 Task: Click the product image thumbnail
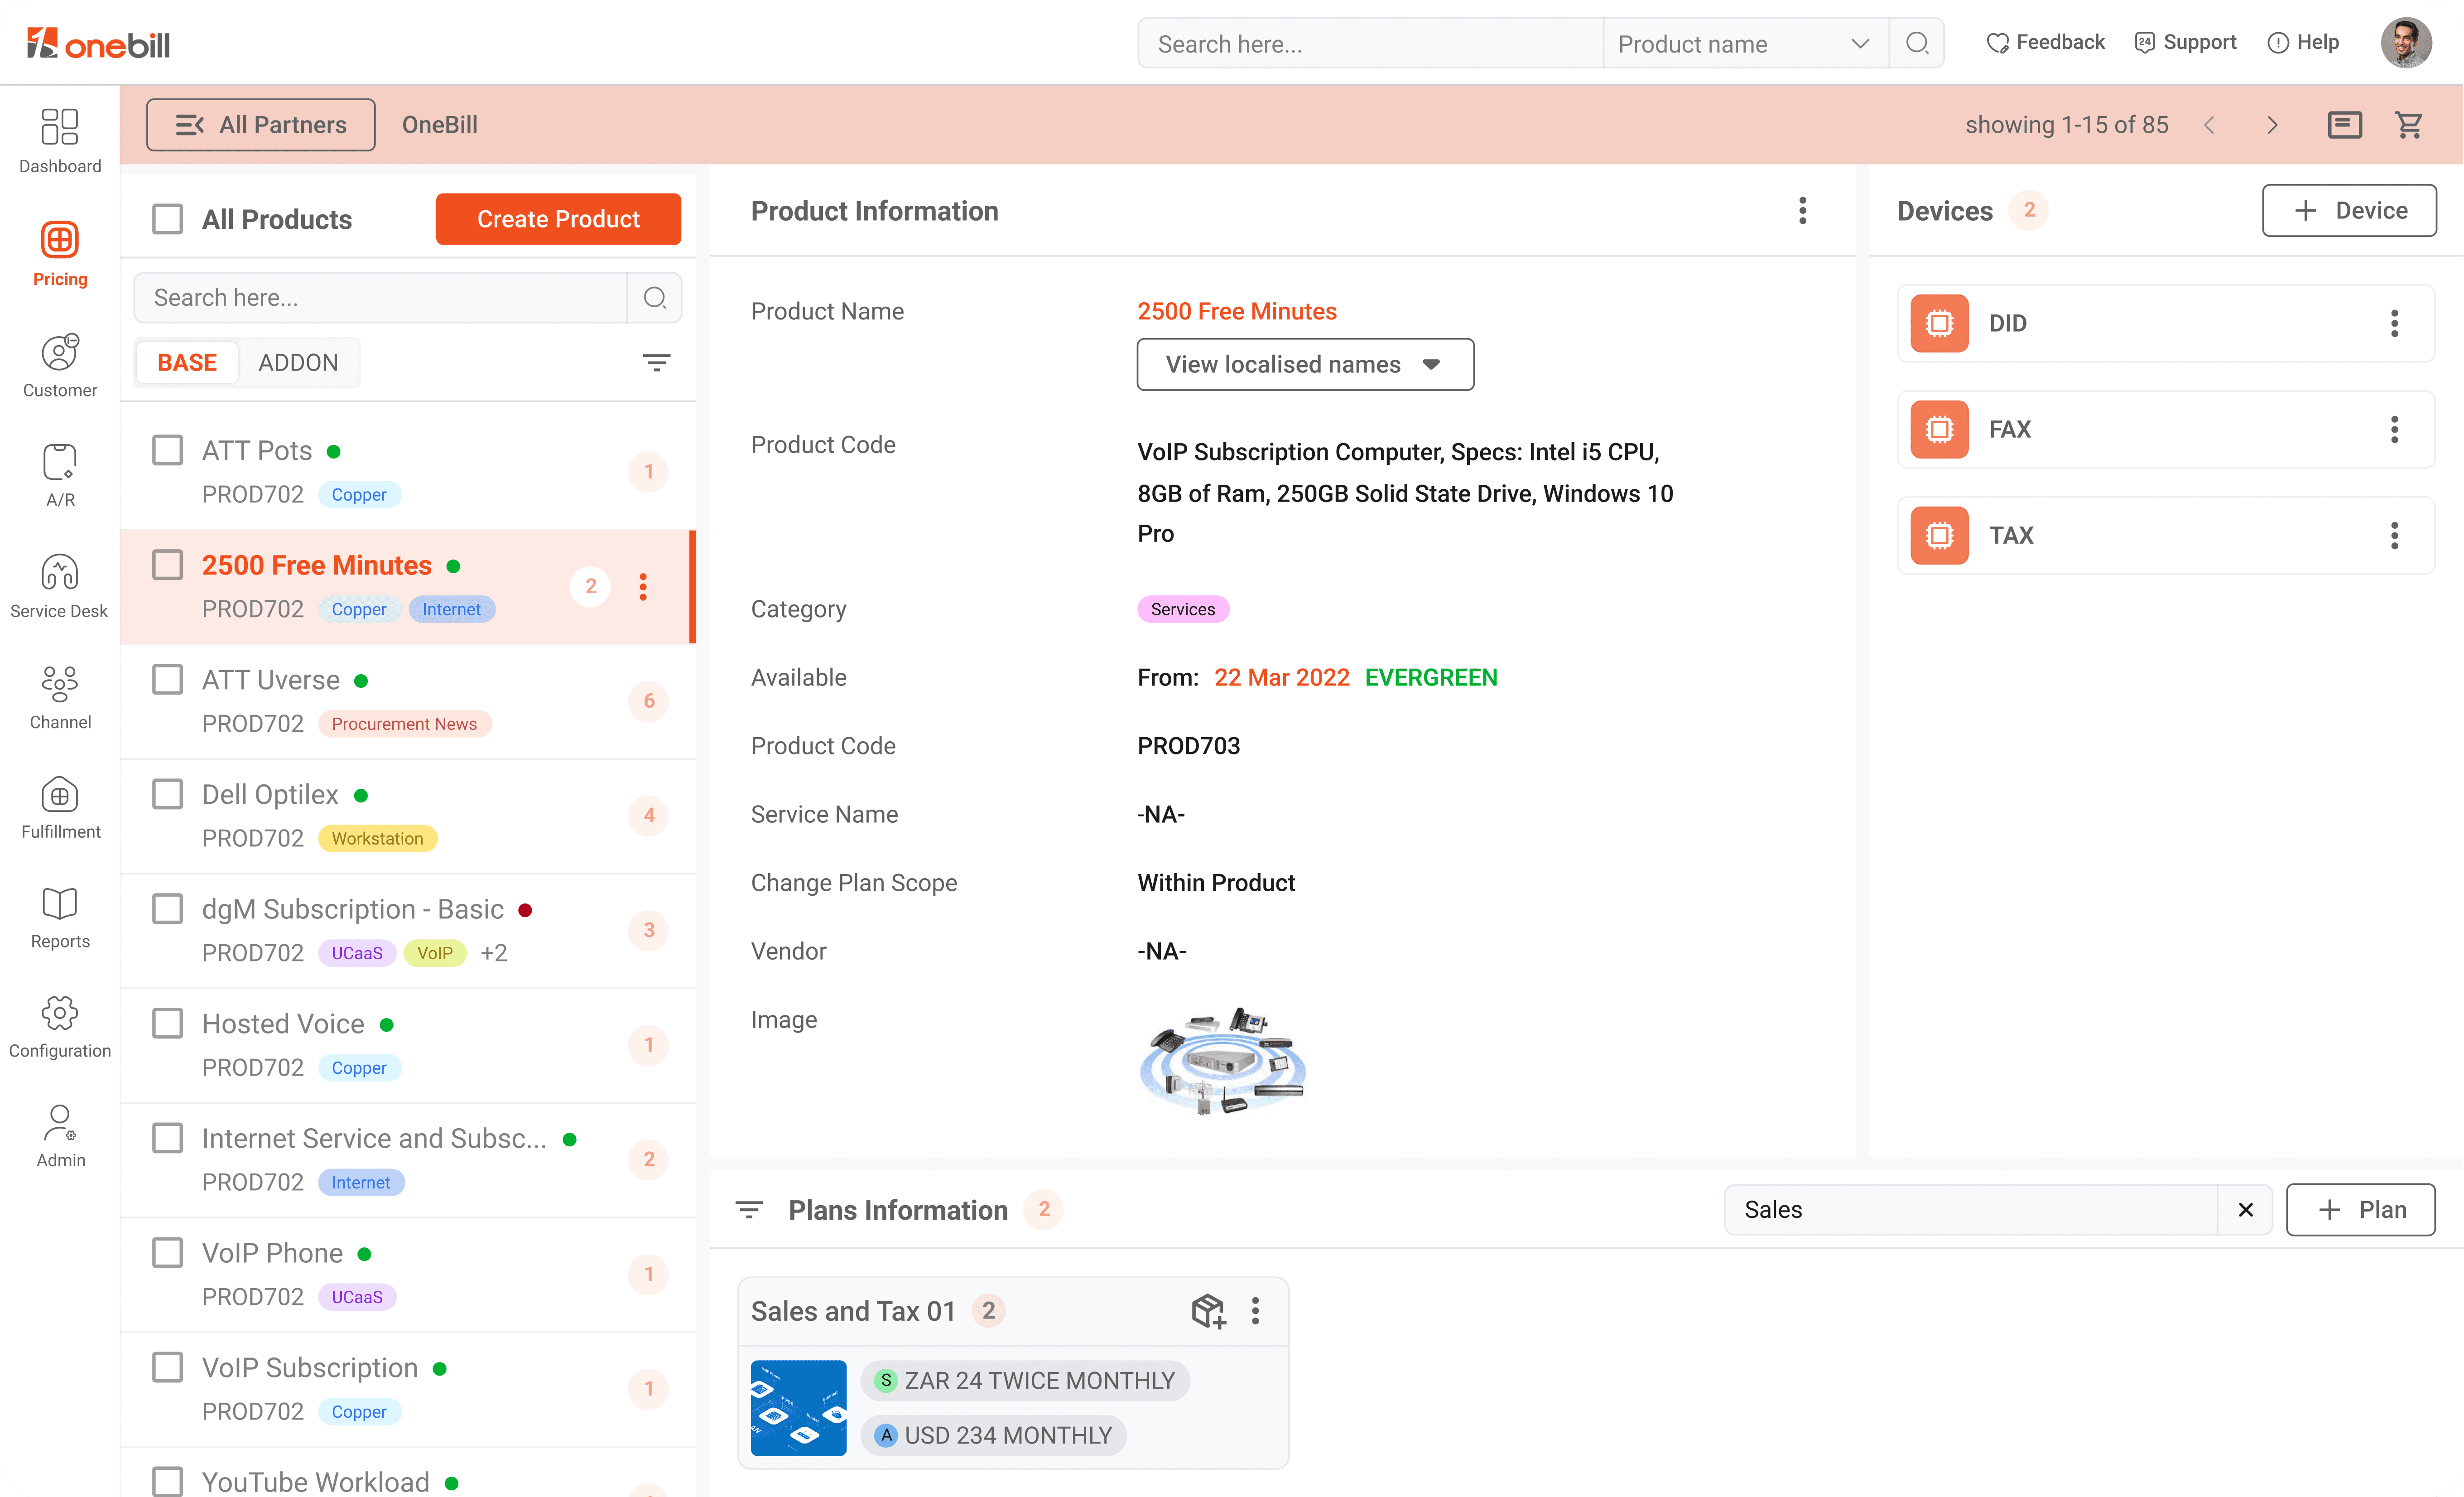1222,1060
